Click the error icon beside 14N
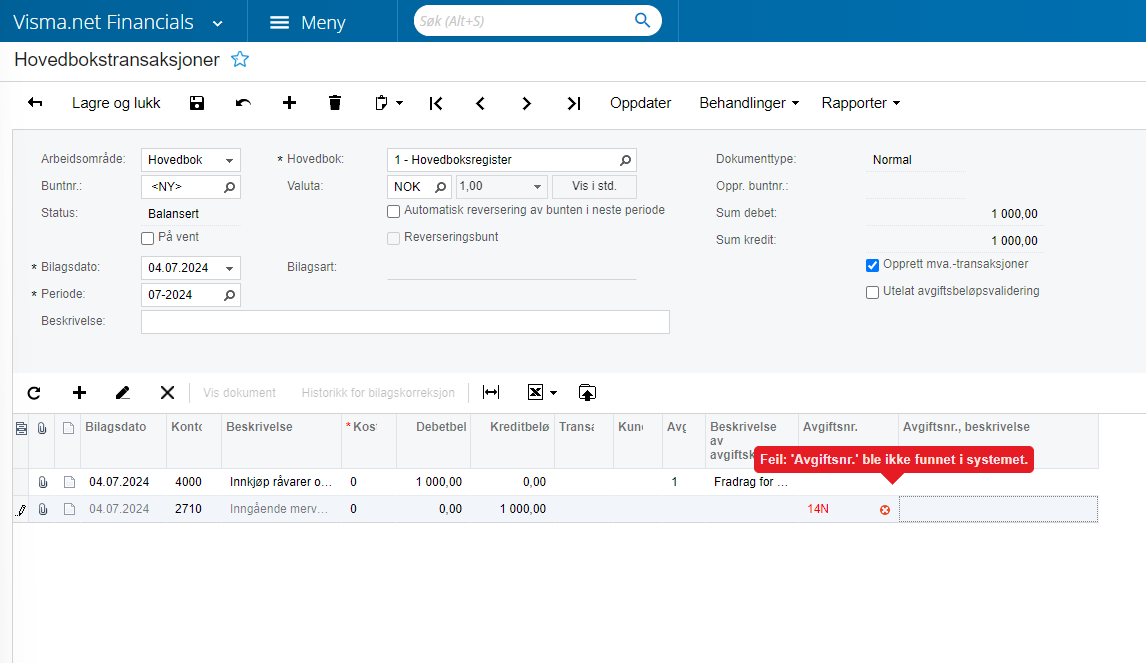Viewport: 1146px width, 663px height. [x=885, y=509]
